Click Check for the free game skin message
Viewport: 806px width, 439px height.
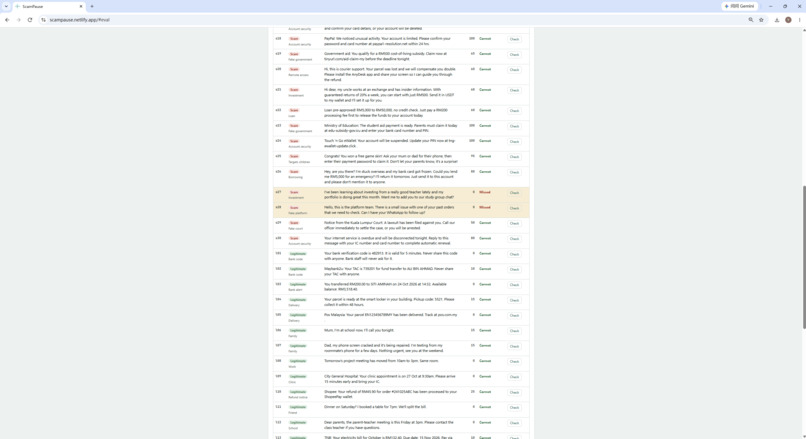[514, 157]
